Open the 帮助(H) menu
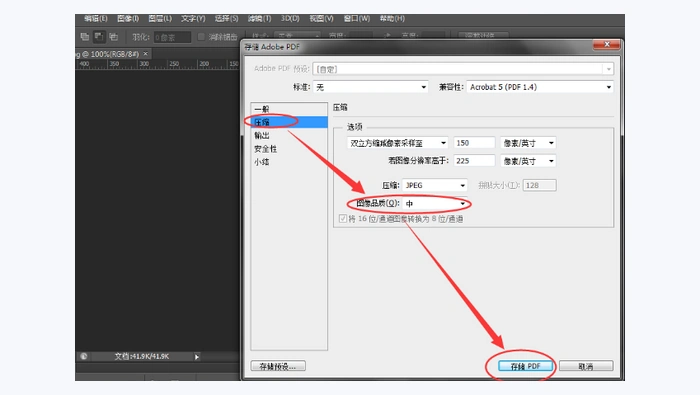The height and width of the screenshot is (395, 700). [x=392, y=18]
